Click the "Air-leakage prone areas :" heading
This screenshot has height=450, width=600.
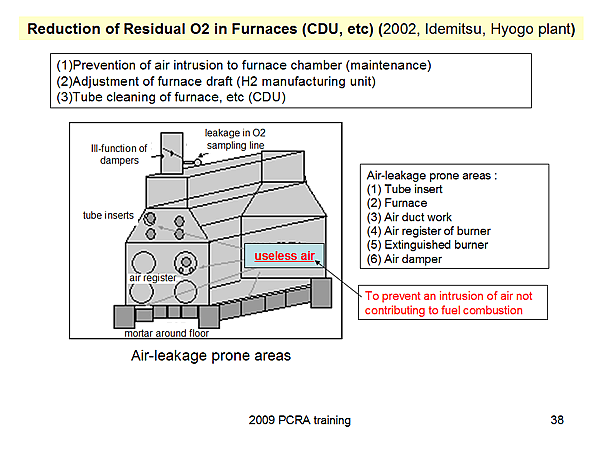click(432, 176)
